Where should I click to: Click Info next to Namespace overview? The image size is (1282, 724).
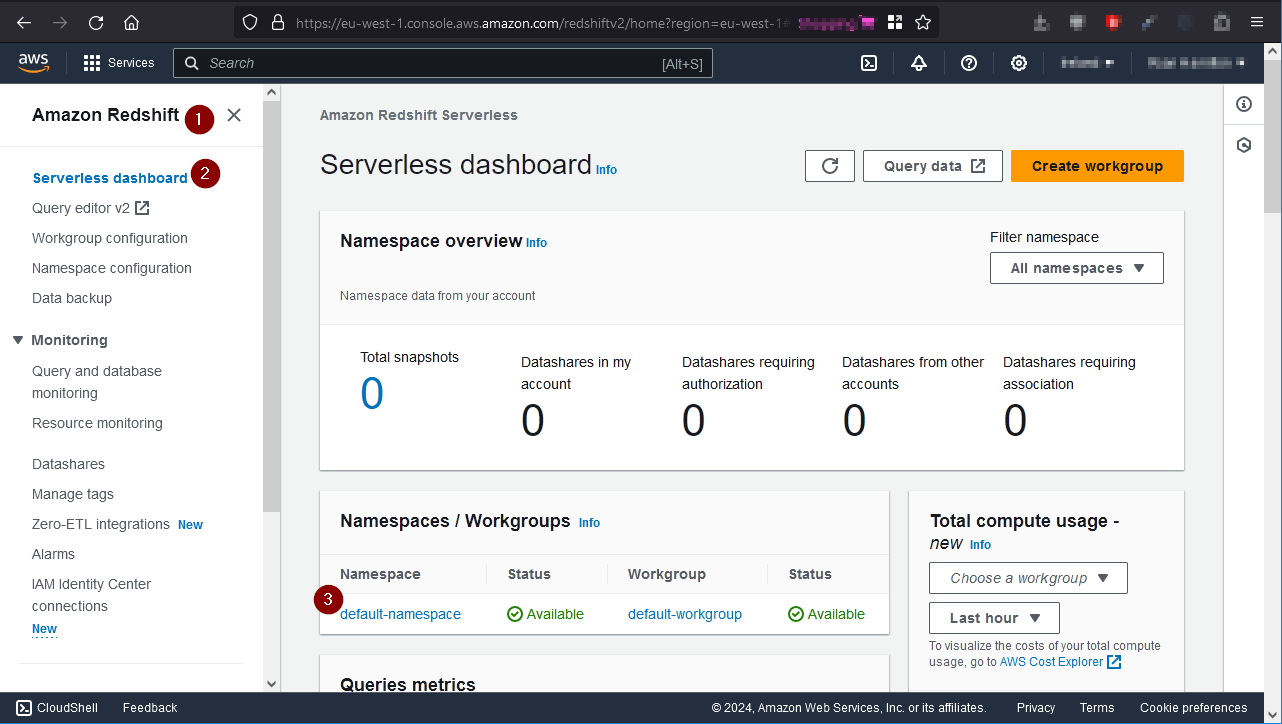click(536, 243)
